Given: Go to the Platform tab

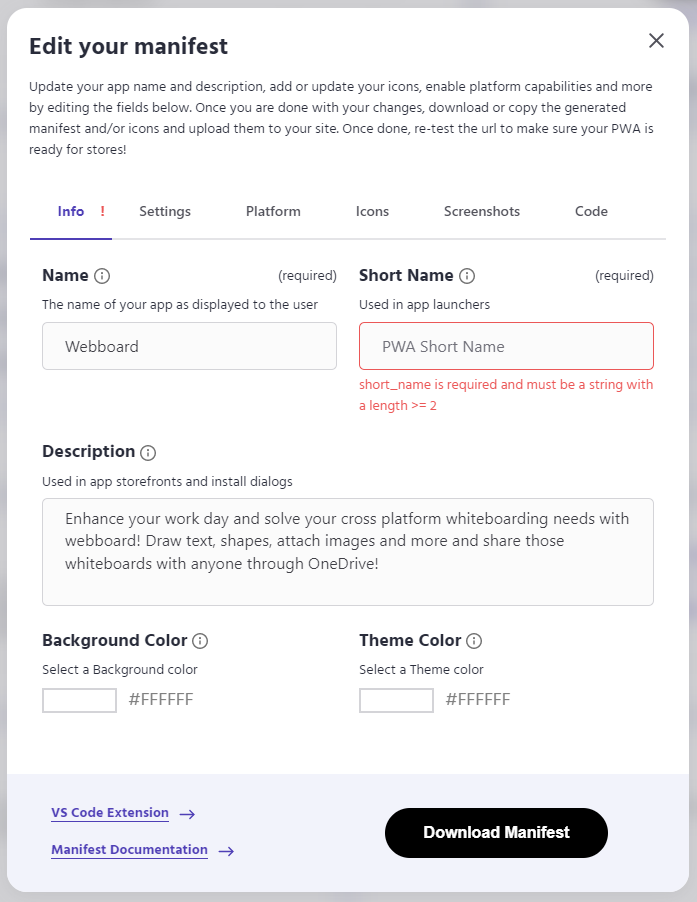Looking at the screenshot, I should 273,211.
